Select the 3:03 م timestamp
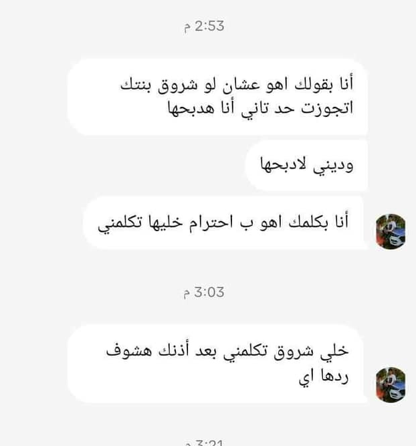 pos(204,292)
